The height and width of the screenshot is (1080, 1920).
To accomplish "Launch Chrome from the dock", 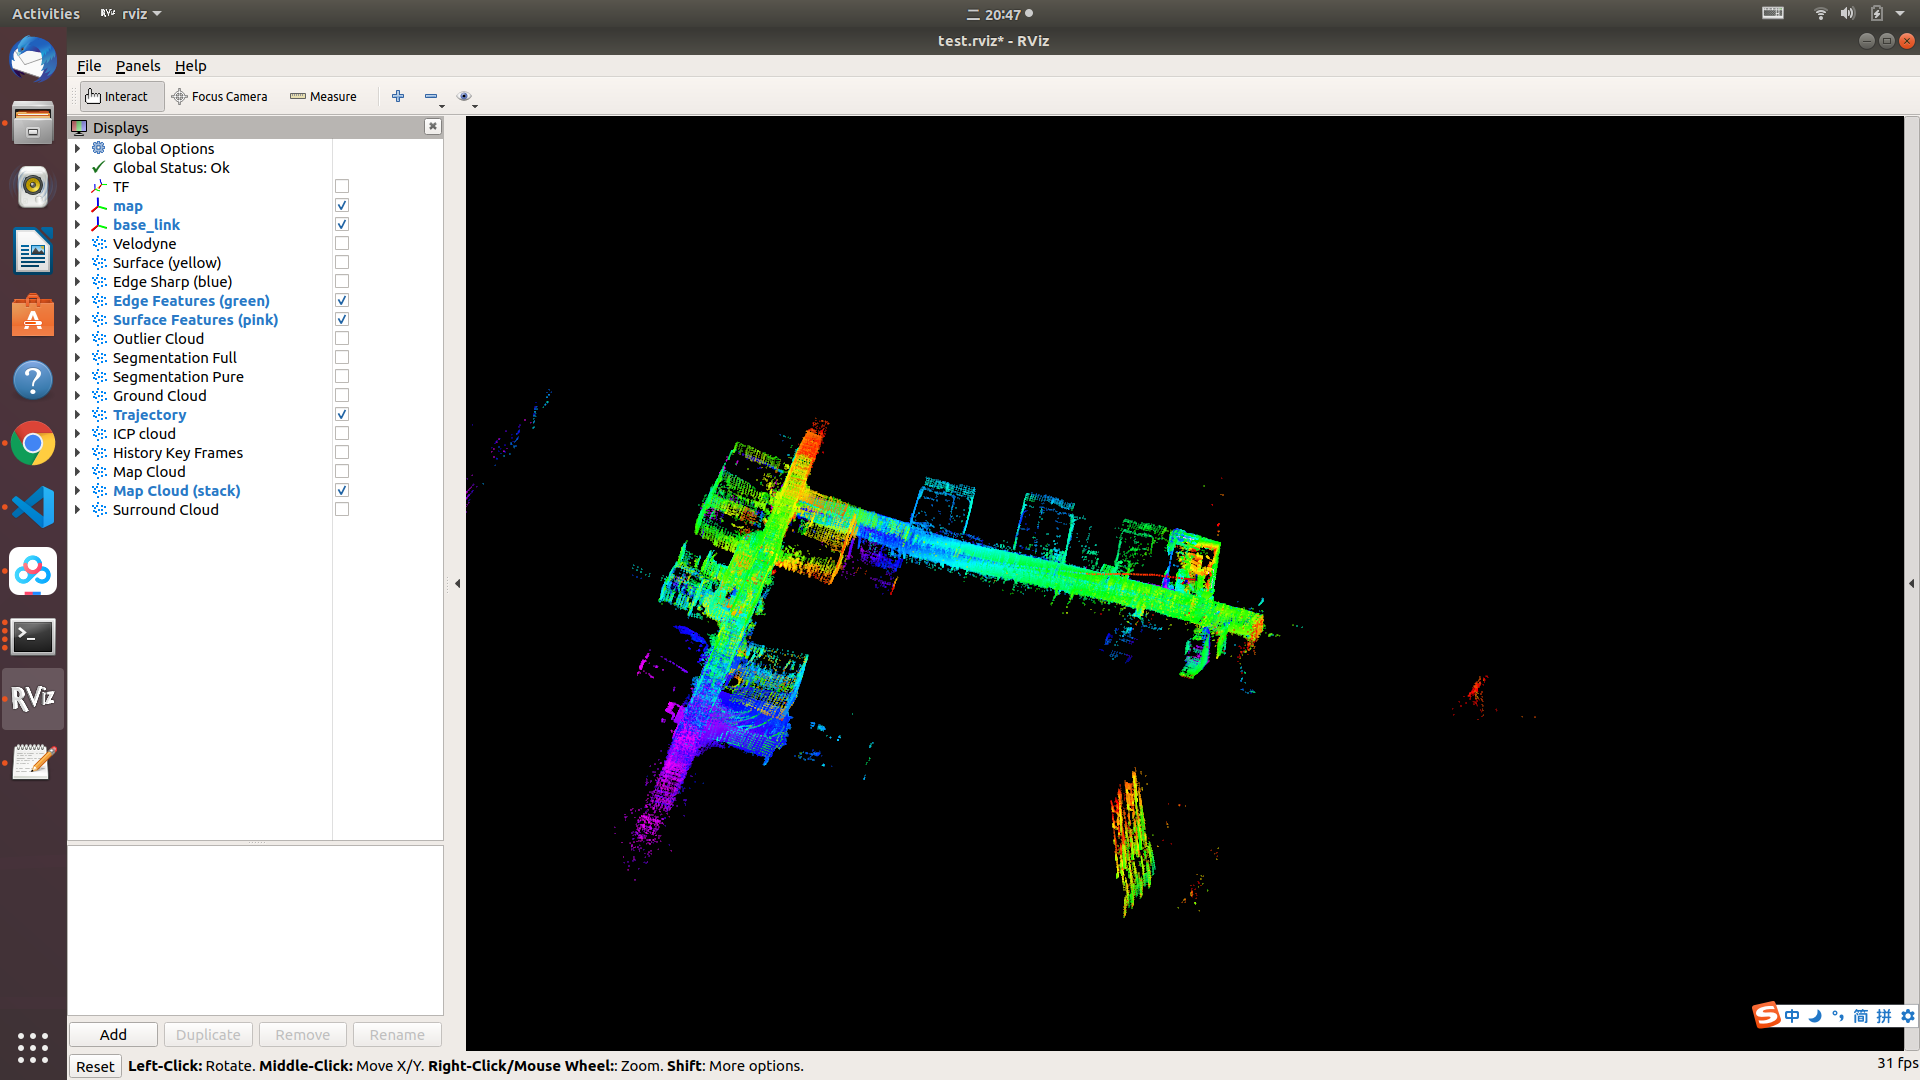I will [x=33, y=443].
